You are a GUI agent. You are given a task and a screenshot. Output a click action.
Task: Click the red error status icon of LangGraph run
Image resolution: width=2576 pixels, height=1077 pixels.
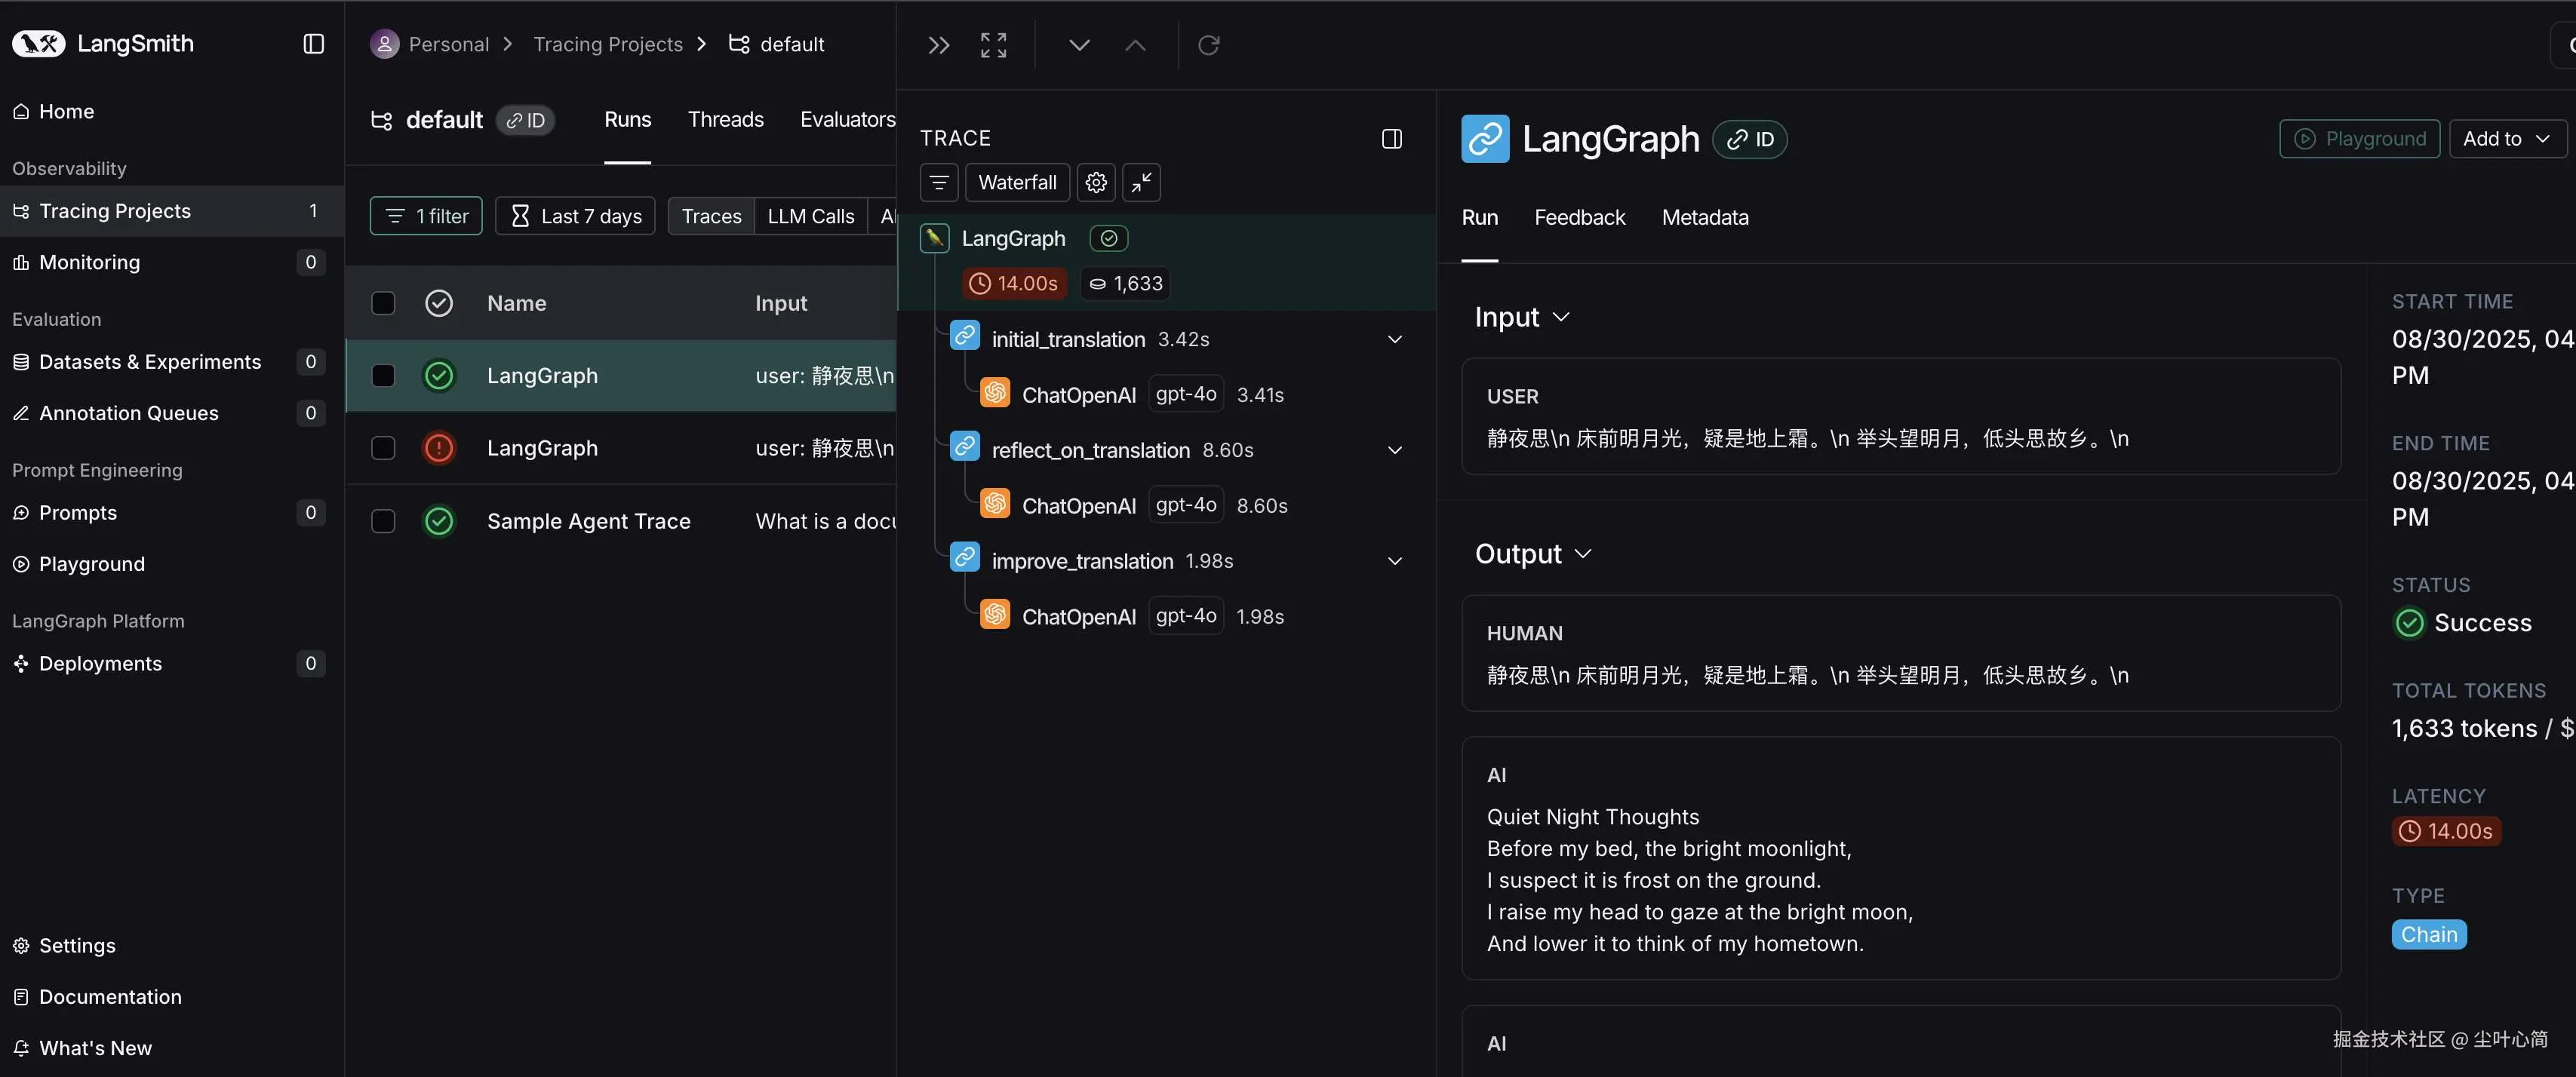(439, 448)
